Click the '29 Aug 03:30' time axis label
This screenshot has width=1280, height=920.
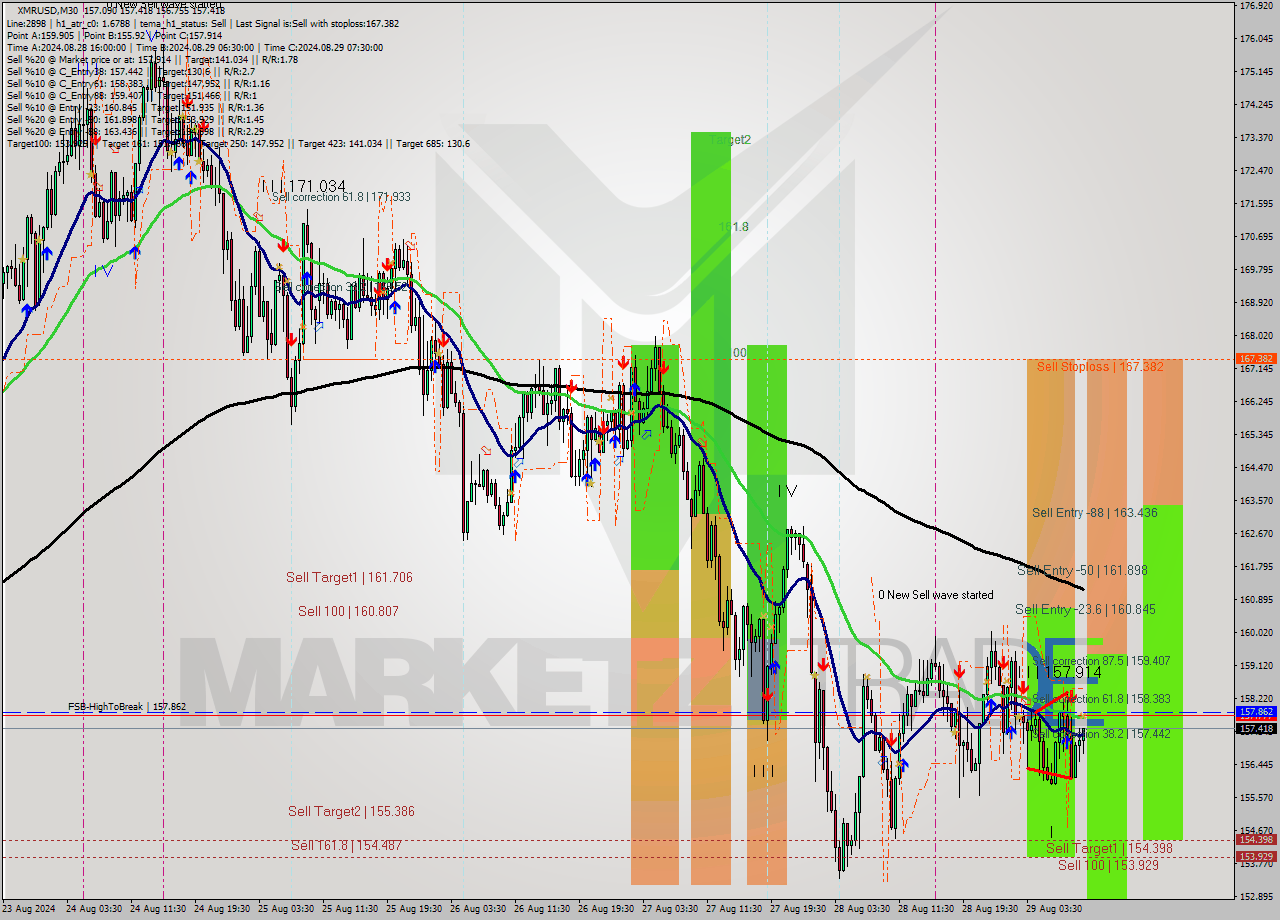coord(1052,909)
